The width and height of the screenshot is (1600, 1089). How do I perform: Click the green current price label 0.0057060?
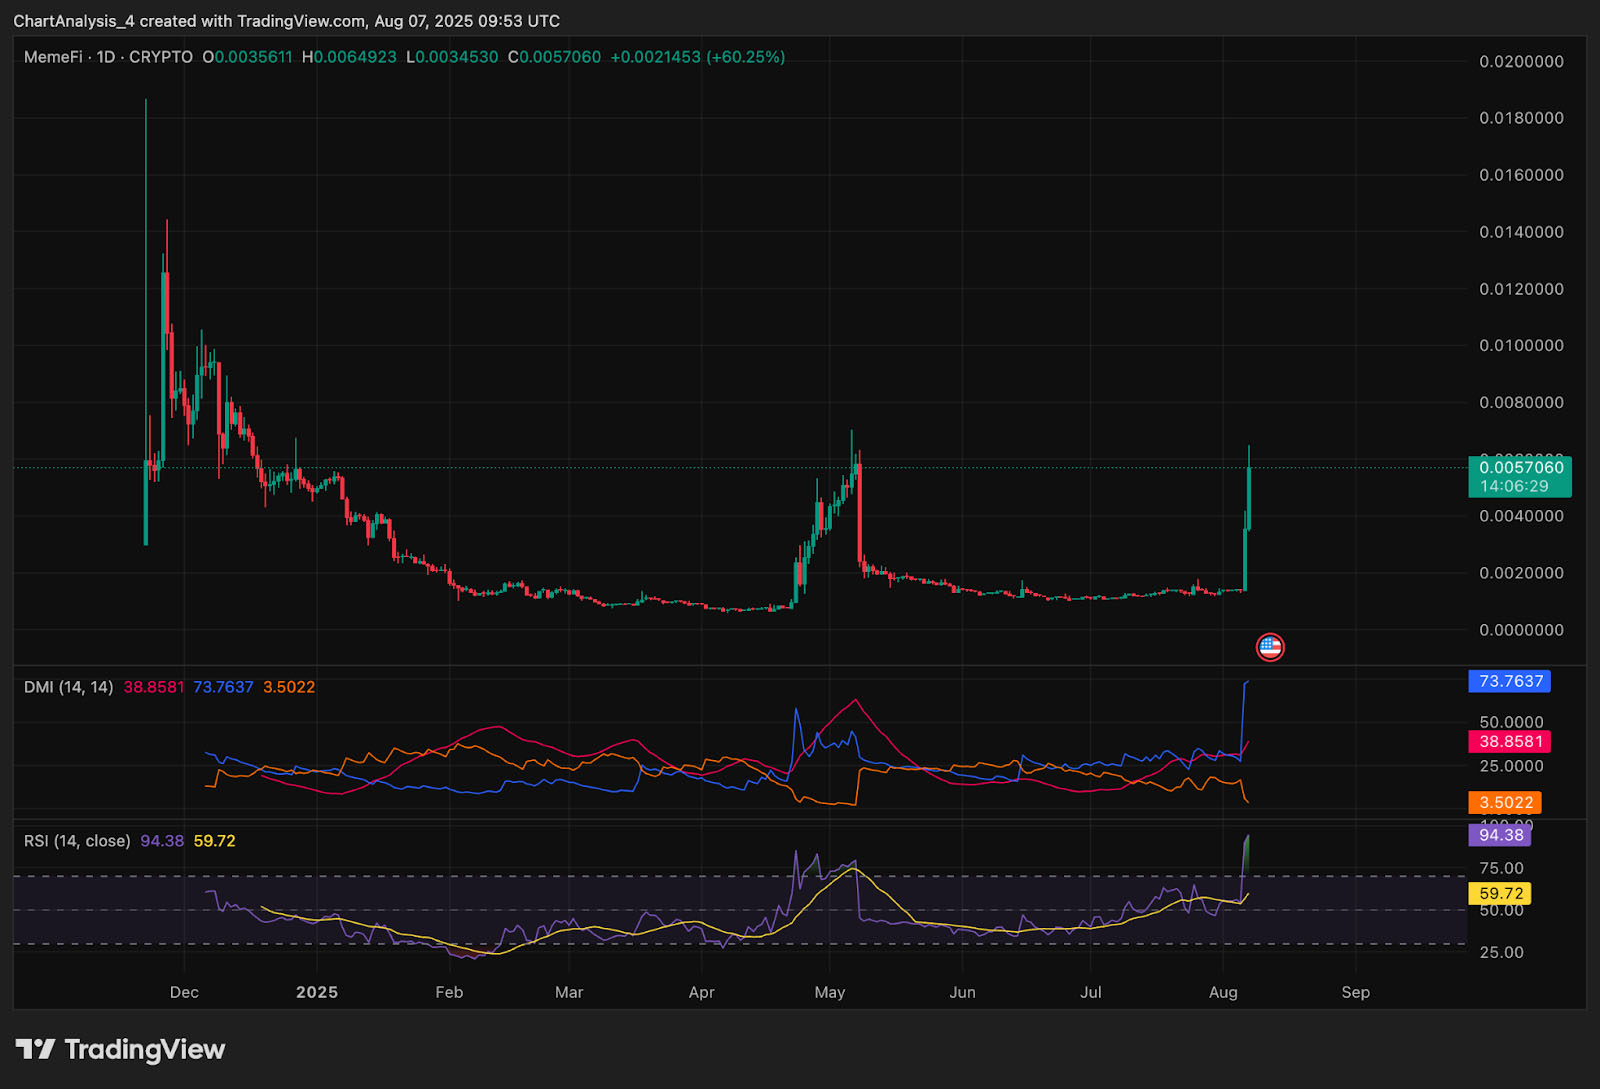pyautogui.click(x=1520, y=468)
